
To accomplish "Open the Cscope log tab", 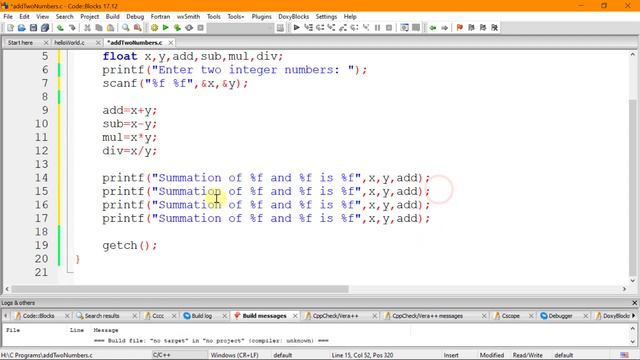I will [510, 316].
